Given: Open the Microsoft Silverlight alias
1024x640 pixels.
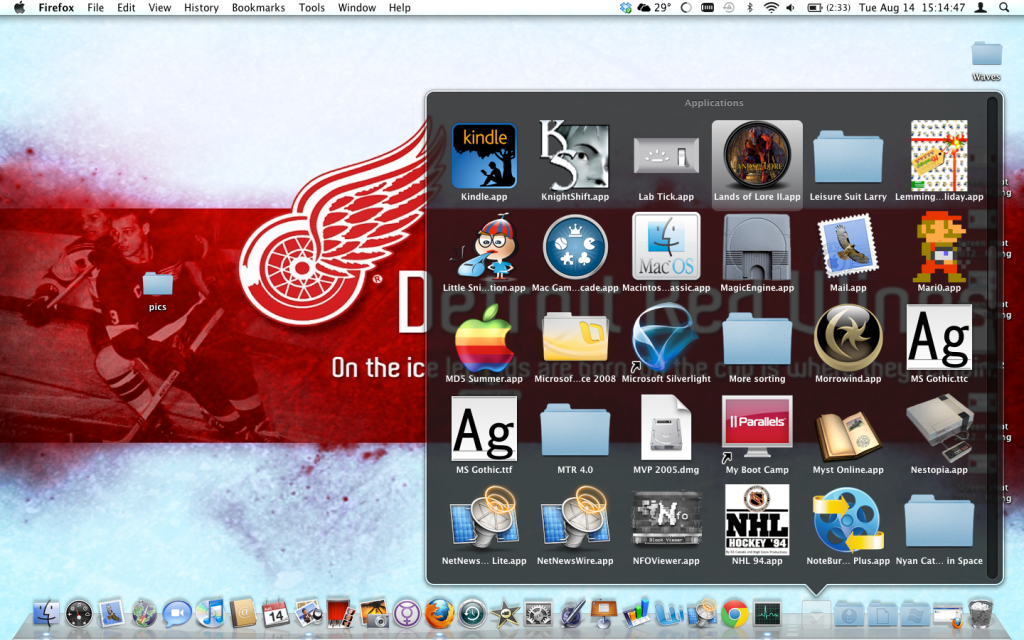Looking at the screenshot, I should (x=665, y=338).
